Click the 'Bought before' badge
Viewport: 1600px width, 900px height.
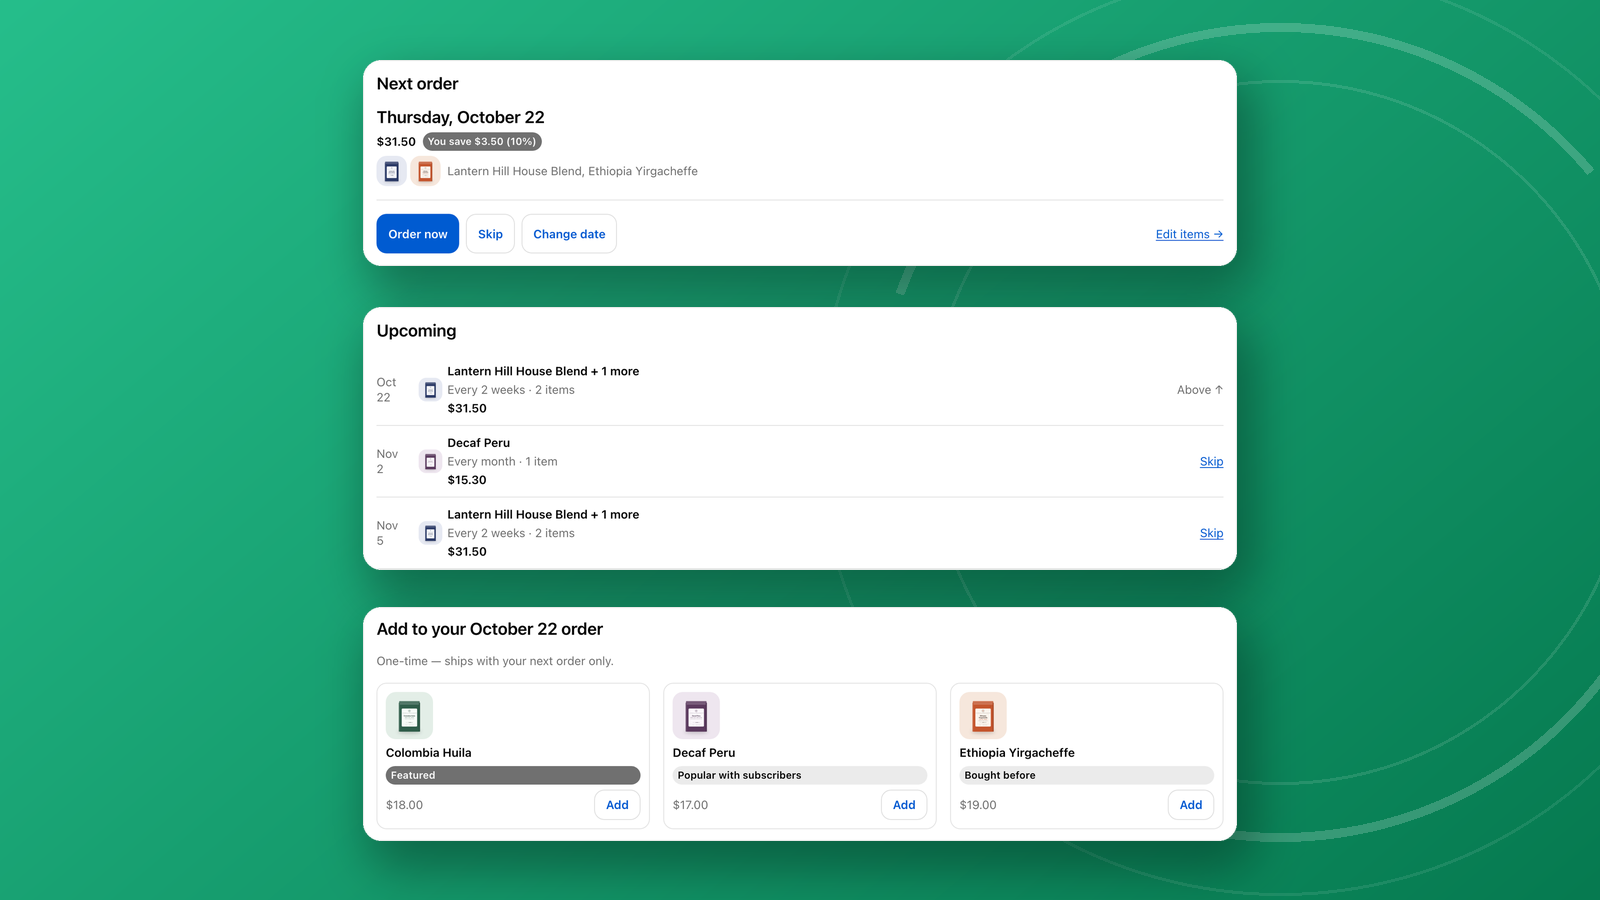(x=1087, y=775)
